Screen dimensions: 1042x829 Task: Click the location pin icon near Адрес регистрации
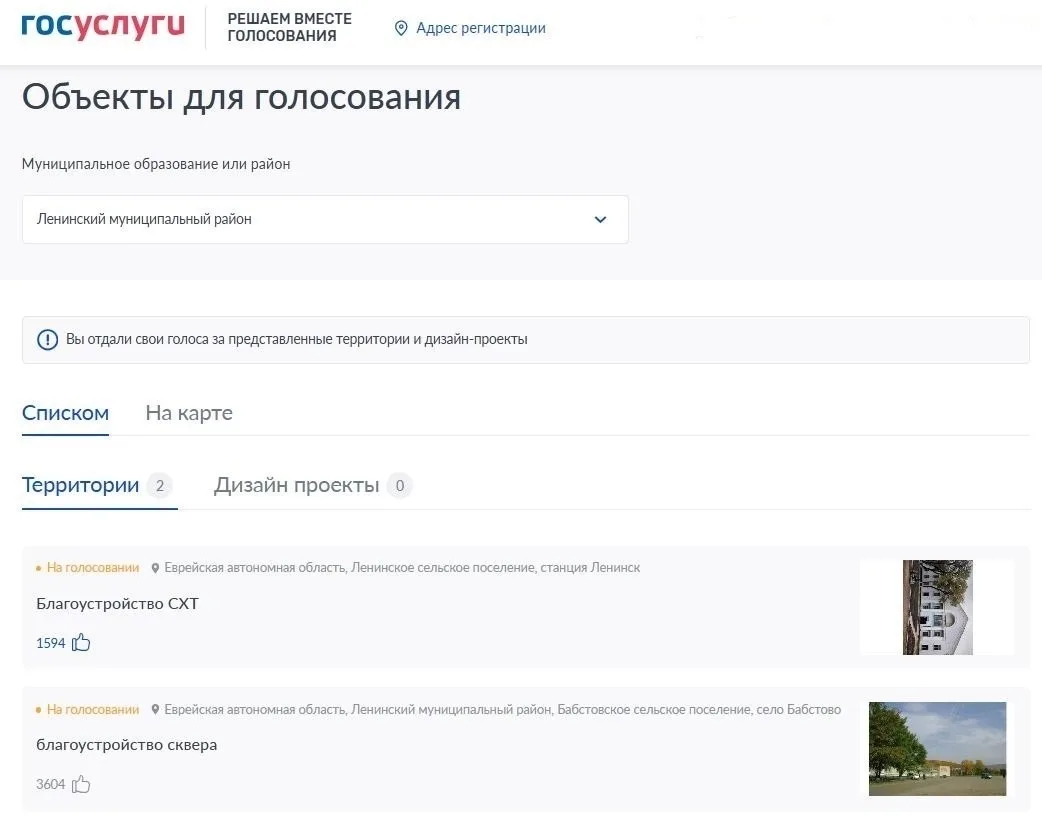[x=401, y=28]
